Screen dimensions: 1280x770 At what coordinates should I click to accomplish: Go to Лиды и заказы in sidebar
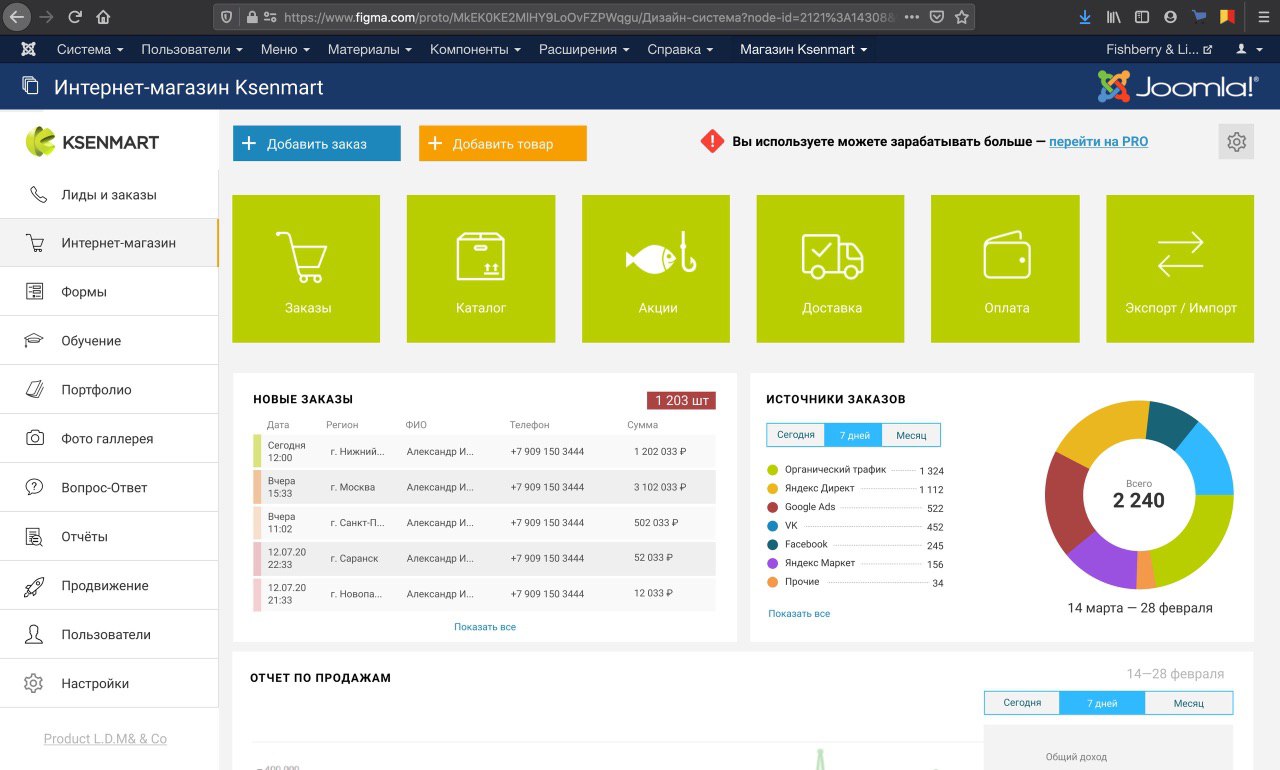coord(108,195)
